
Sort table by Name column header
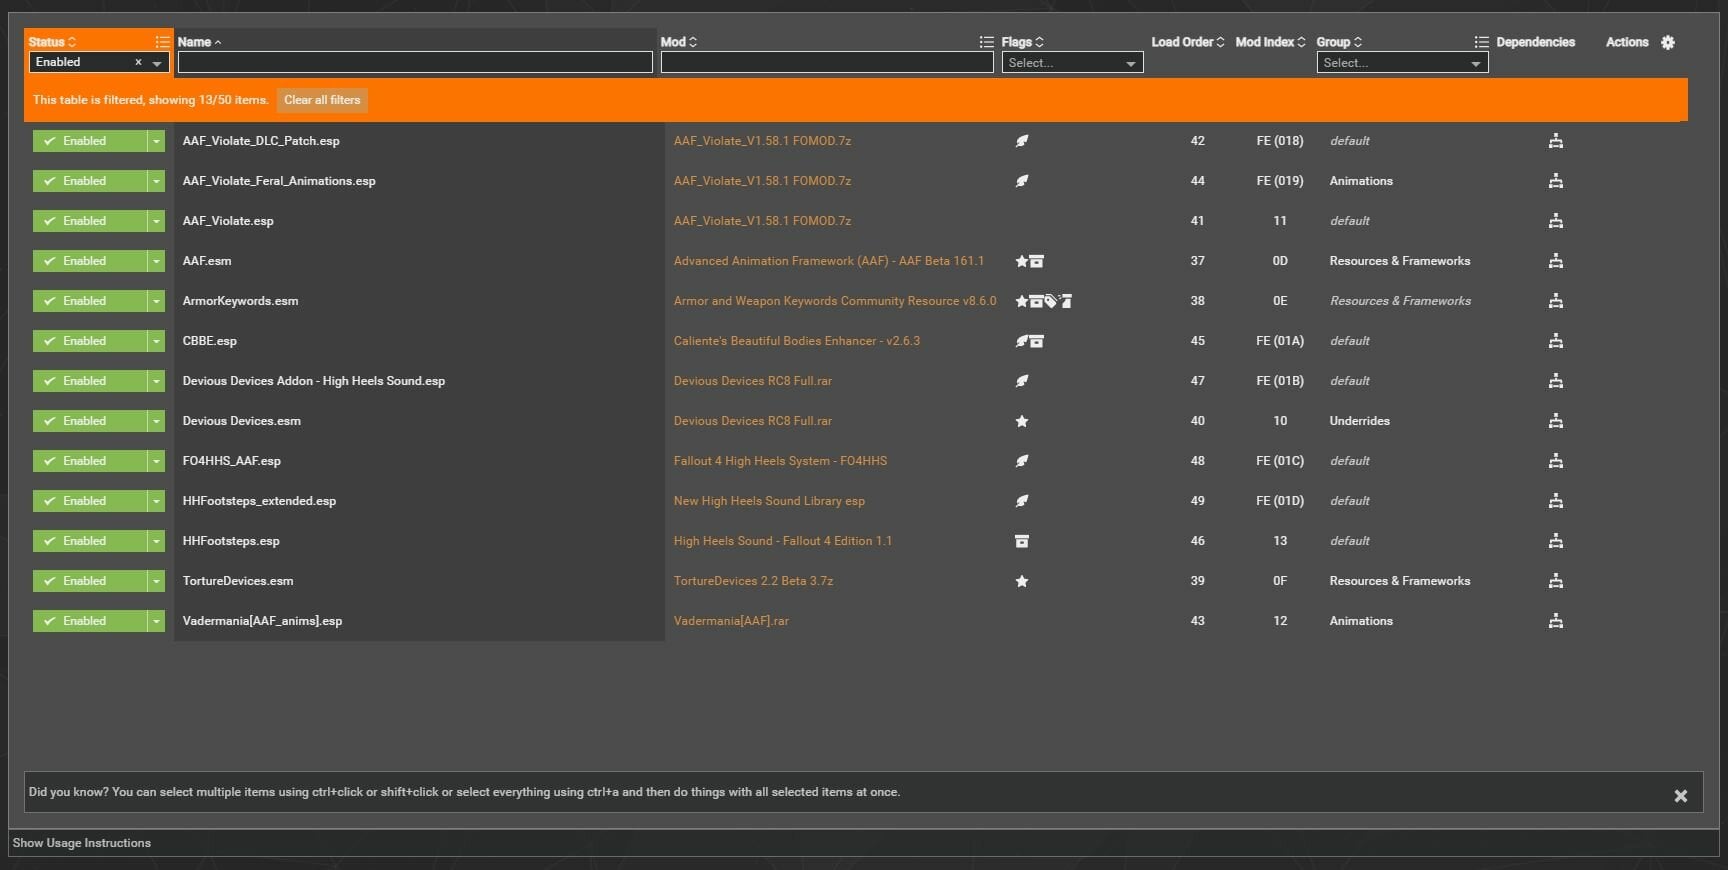click(x=200, y=42)
